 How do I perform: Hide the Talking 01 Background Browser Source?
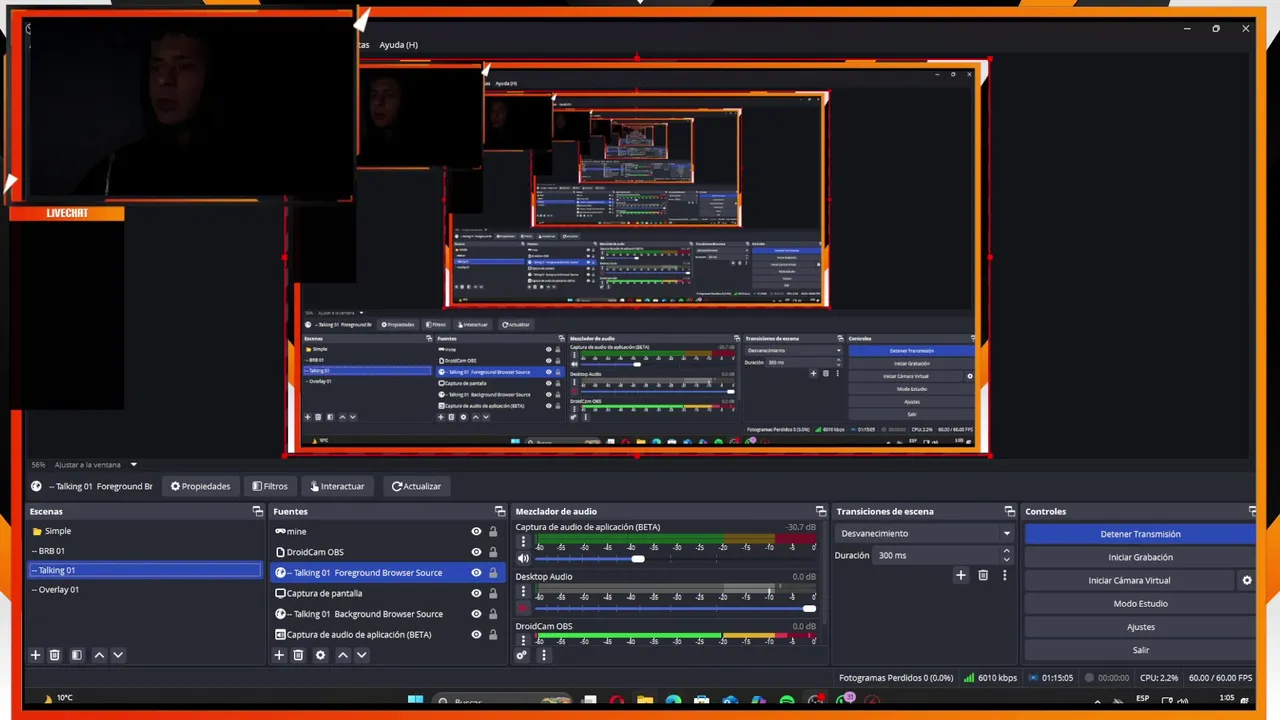476,614
